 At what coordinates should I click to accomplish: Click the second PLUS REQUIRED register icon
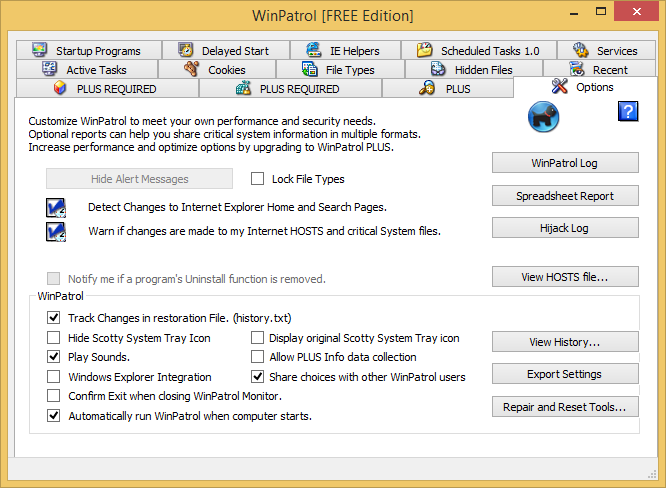click(243, 88)
